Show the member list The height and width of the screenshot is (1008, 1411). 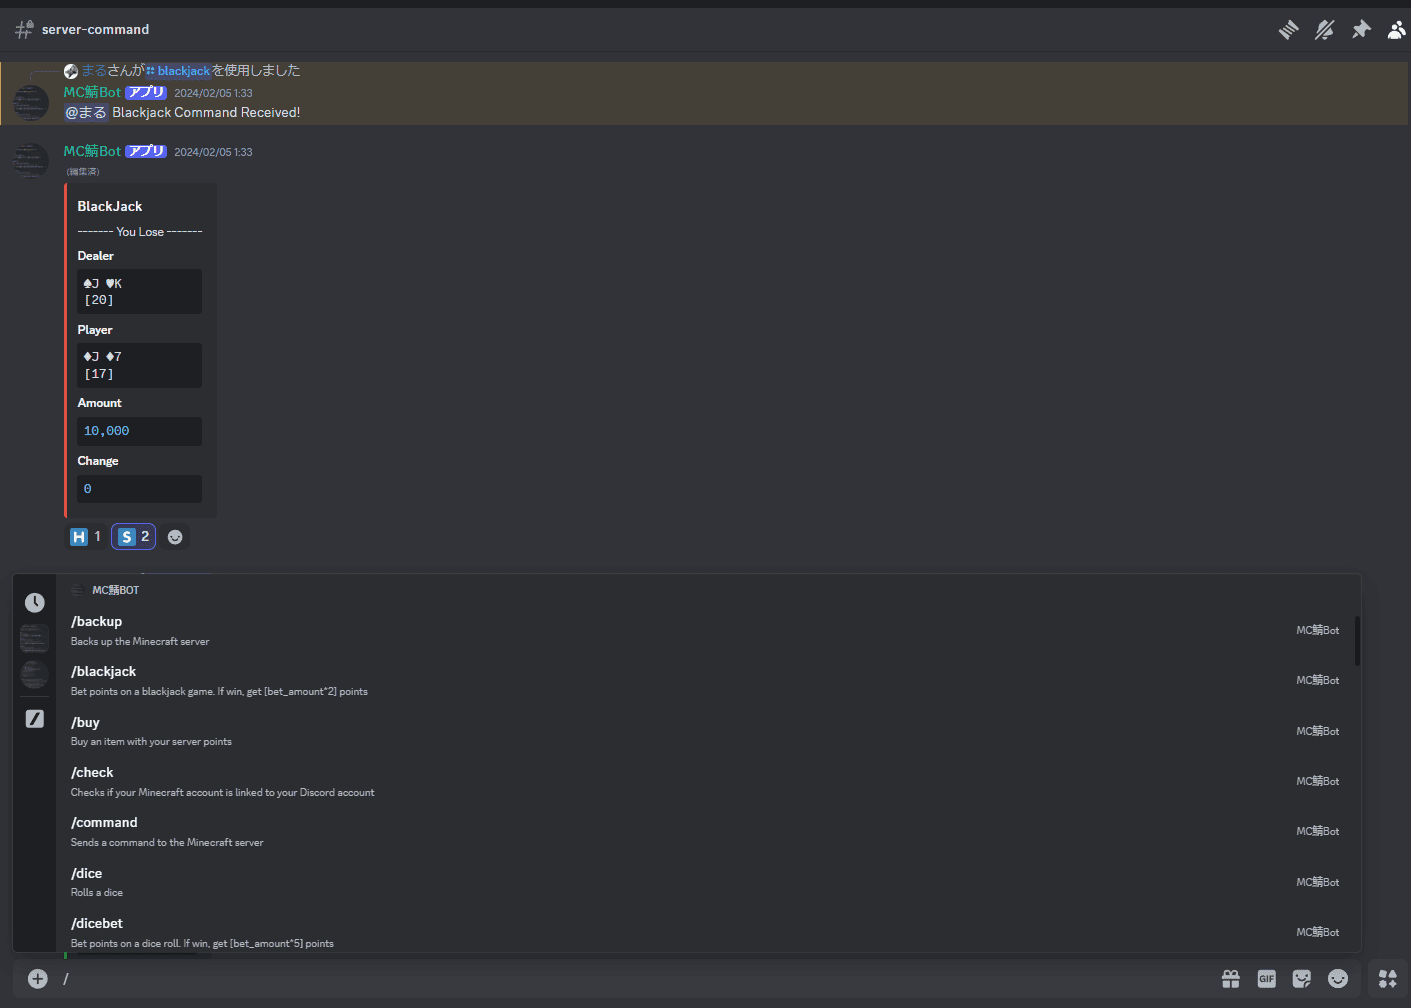click(1397, 29)
